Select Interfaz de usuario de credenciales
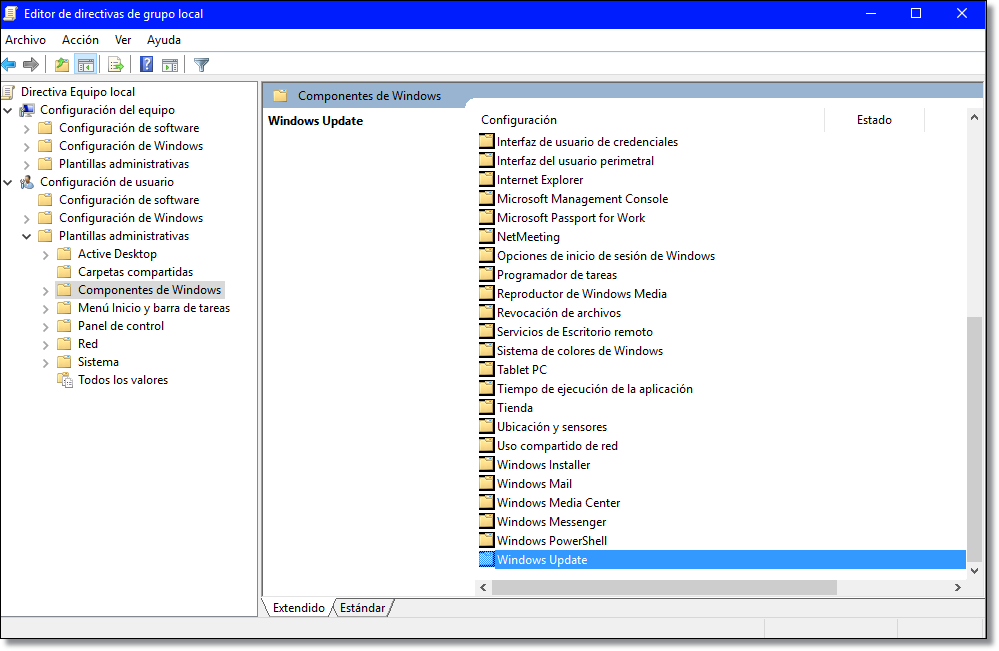999x651 pixels. (587, 141)
